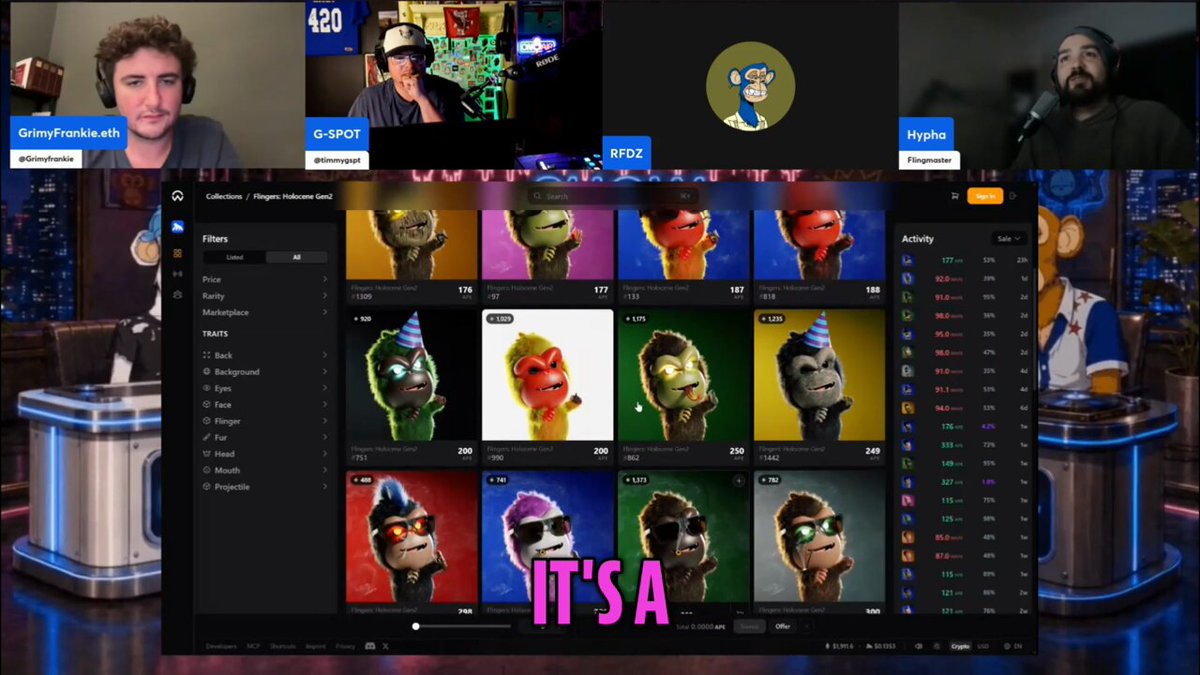Switch filter to Listed only

coord(234,257)
